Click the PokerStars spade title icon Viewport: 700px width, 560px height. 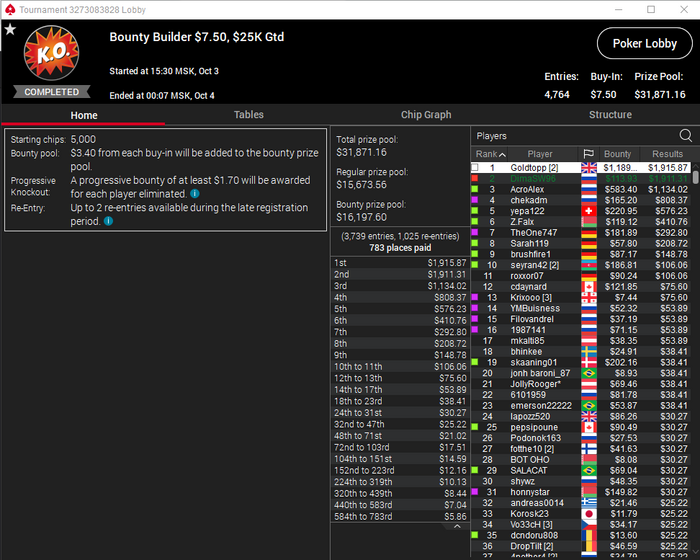(9, 9)
